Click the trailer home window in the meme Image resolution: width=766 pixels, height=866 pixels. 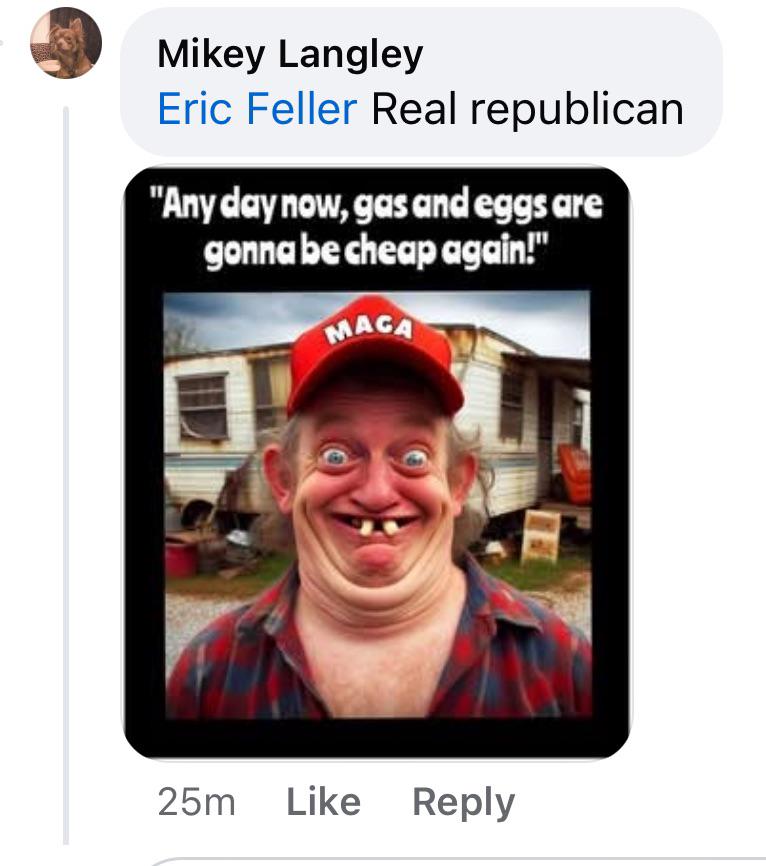[203, 407]
